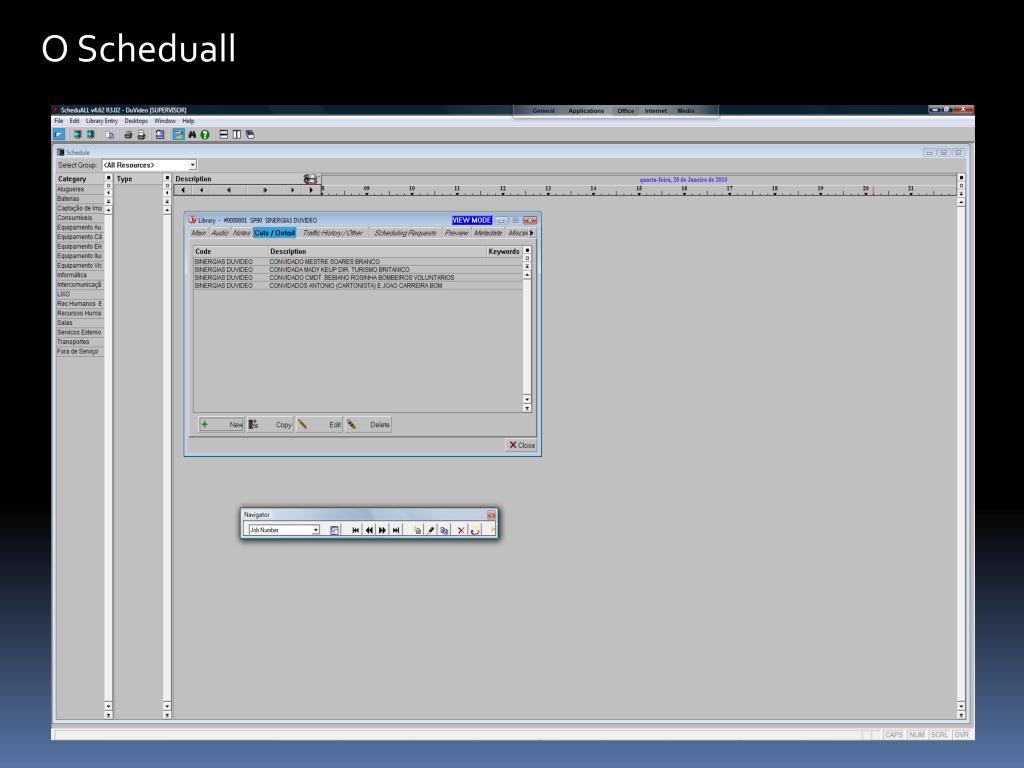Select the CONVIDADO CMDT. BEBIANO ROSINHA row
This screenshot has height=768, width=1024.
point(358,278)
